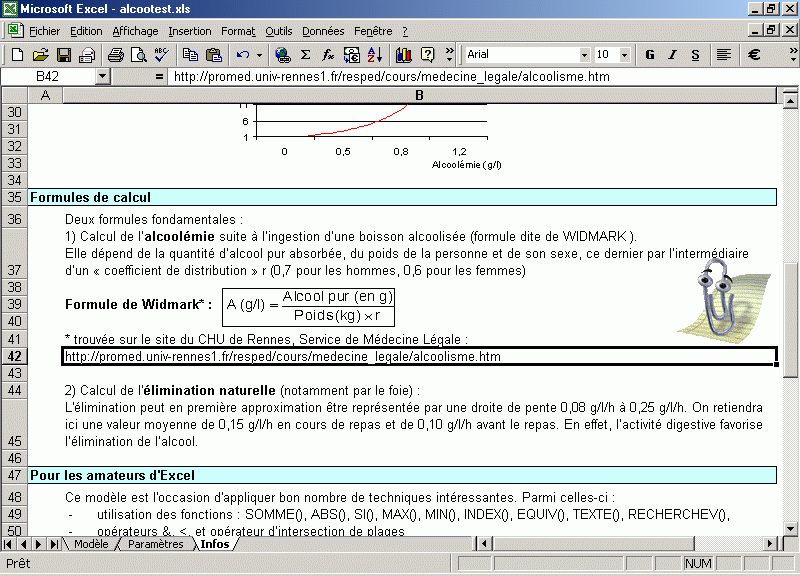Click the "Formules de calcul" heading cell
Screen dimensions: 800x576
click(403, 197)
